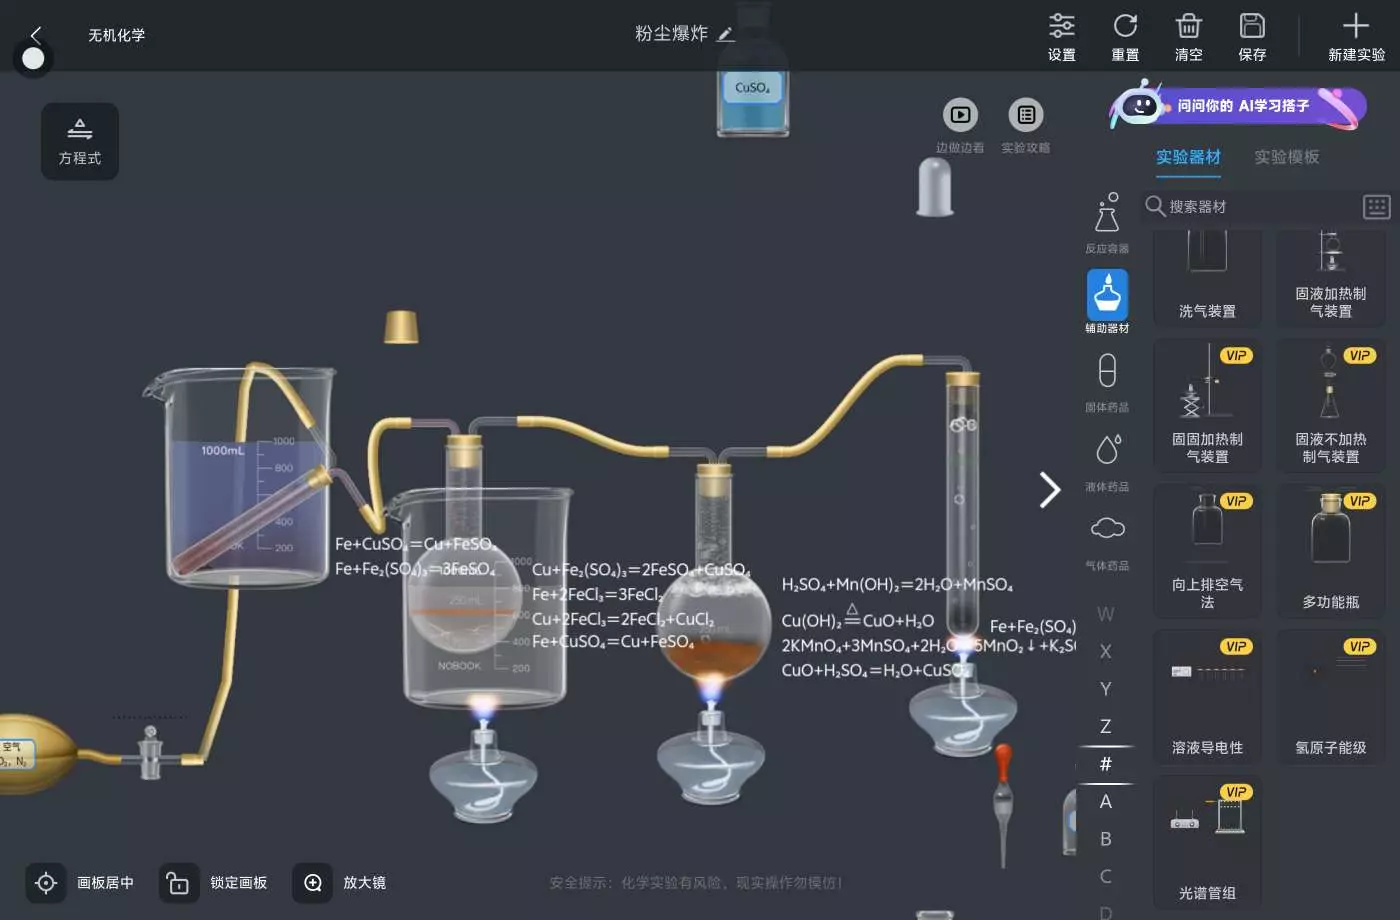Screen dimensions: 1400x920
Task: Pick the 固液不加热制气装置 equipment card
Action: coord(1331,404)
